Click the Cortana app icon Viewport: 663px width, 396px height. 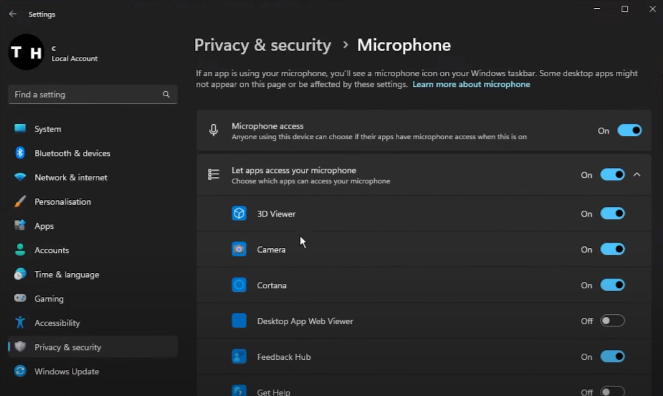tap(239, 285)
